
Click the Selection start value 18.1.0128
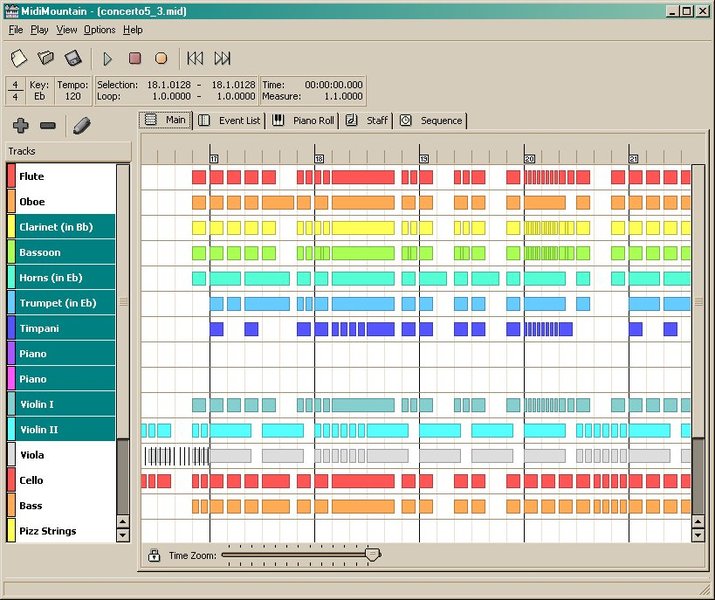click(169, 85)
